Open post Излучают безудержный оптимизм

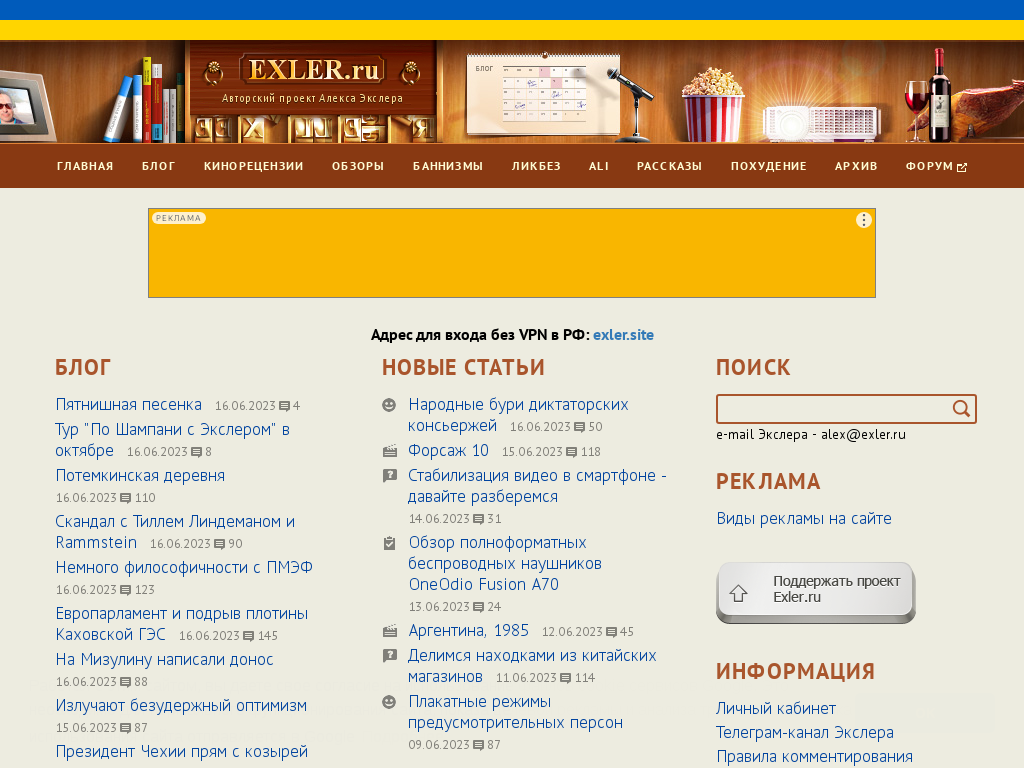pyautogui.click(x=181, y=706)
